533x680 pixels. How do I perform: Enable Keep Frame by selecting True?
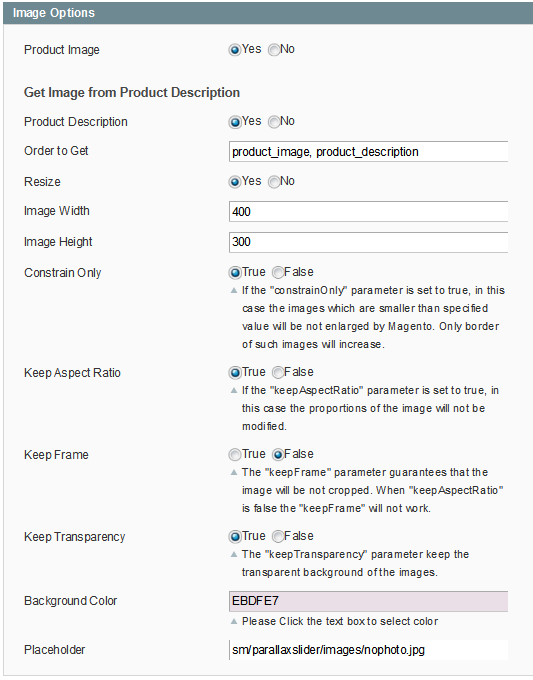pyautogui.click(x=235, y=454)
